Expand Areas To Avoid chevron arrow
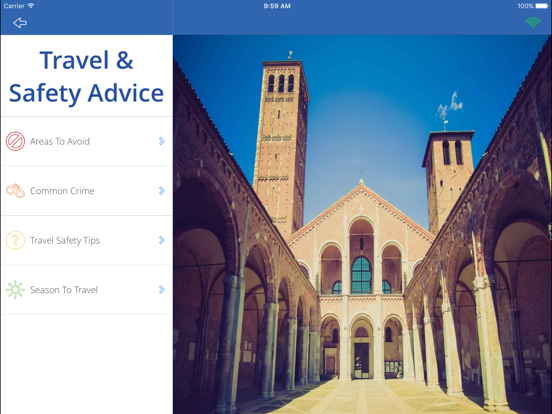This screenshot has height=414, width=552. pos(162,141)
